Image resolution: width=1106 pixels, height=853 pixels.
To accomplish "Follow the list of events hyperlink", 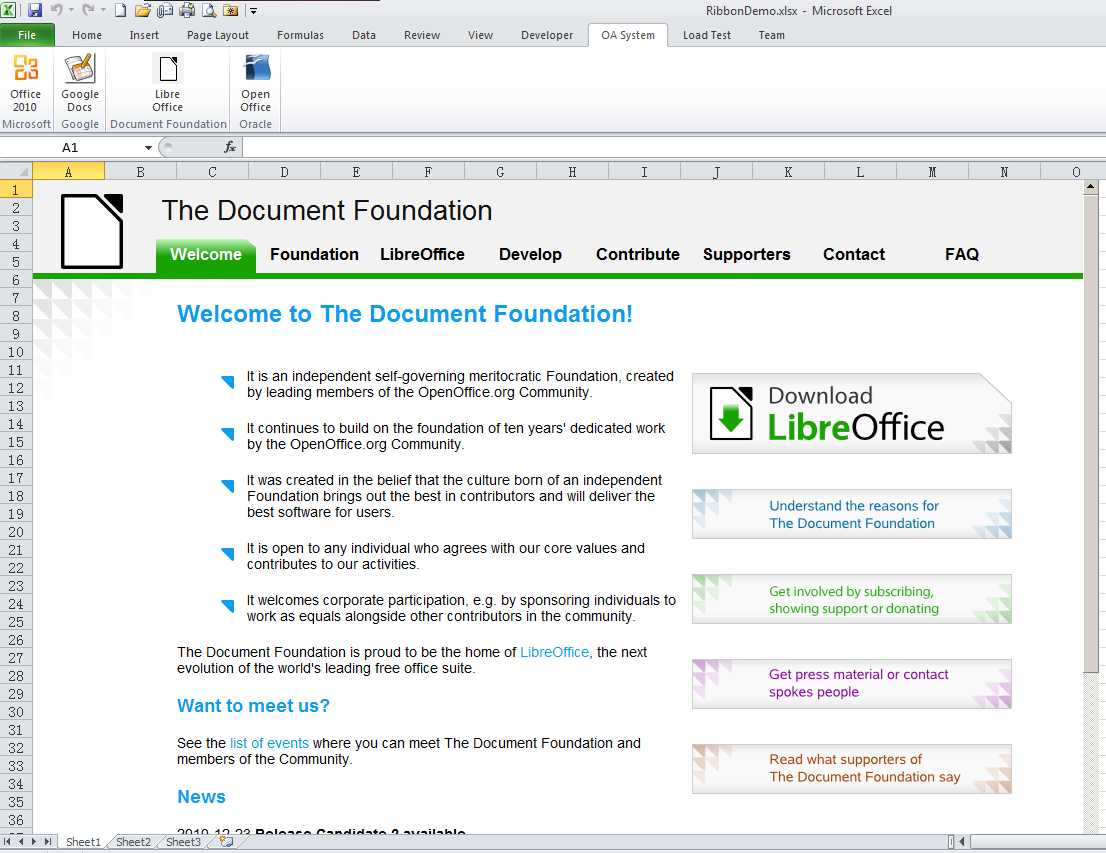I will click(x=269, y=744).
